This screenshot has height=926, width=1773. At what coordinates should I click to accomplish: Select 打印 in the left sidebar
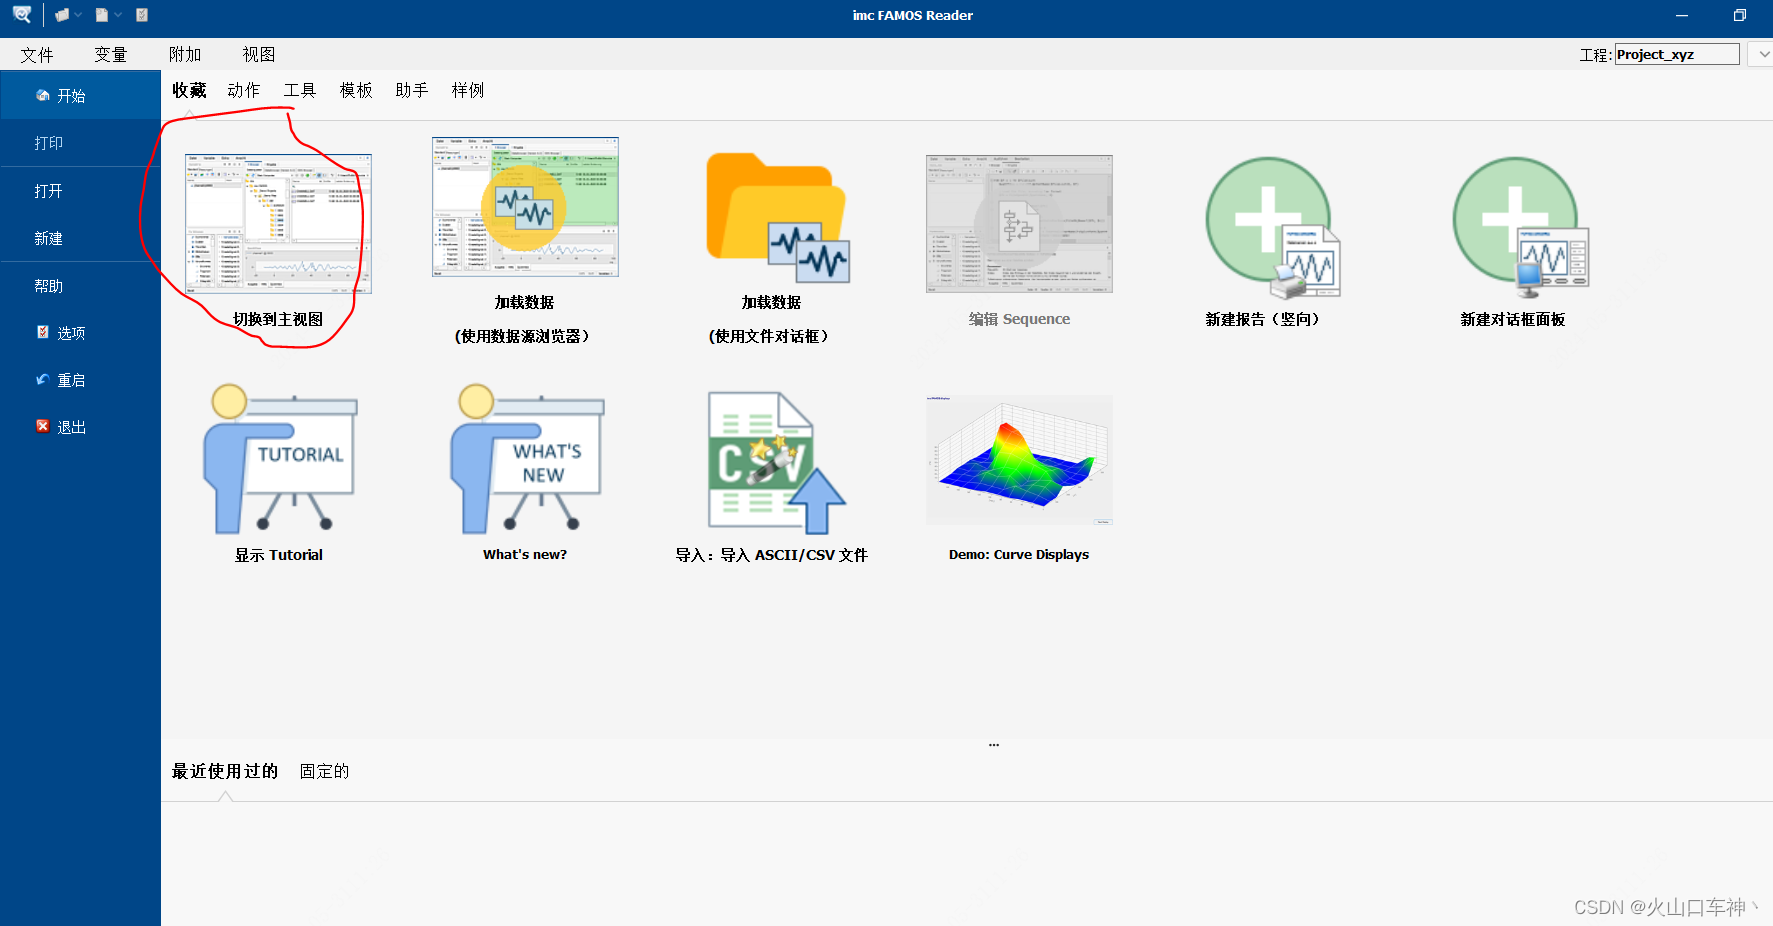(x=80, y=143)
